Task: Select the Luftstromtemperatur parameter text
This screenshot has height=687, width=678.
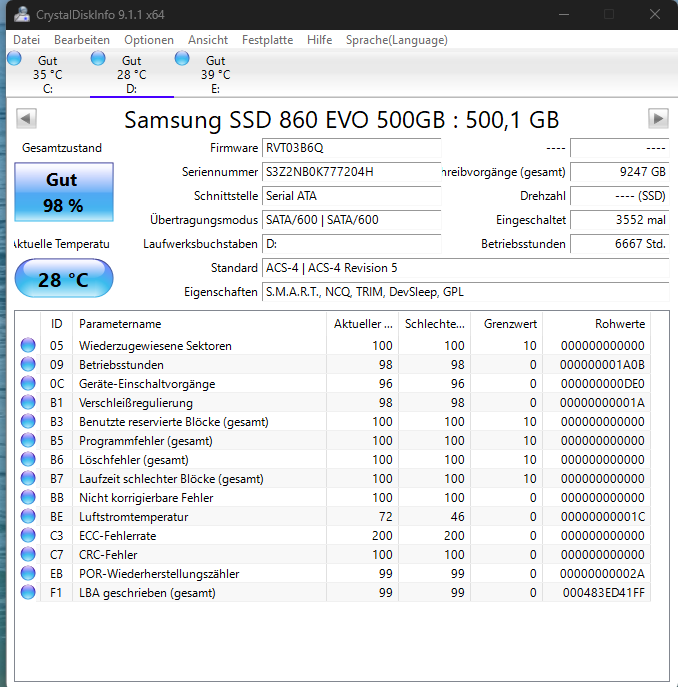Action: (x=134, y=517)
